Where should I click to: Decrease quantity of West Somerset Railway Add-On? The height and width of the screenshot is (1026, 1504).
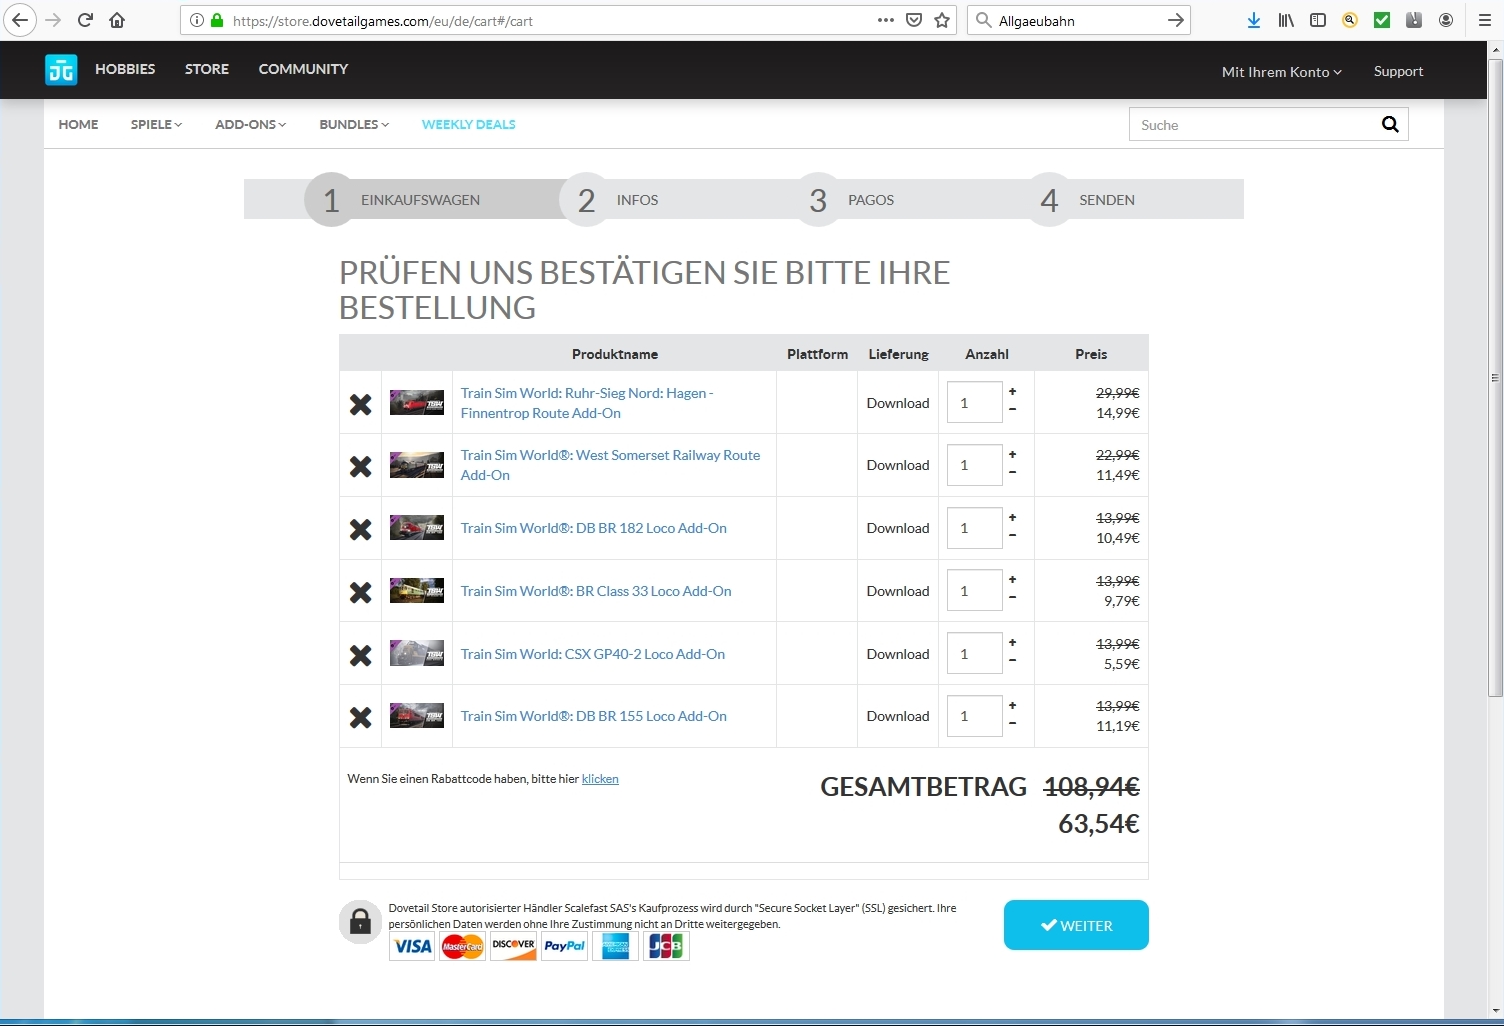coord(1013,472)
